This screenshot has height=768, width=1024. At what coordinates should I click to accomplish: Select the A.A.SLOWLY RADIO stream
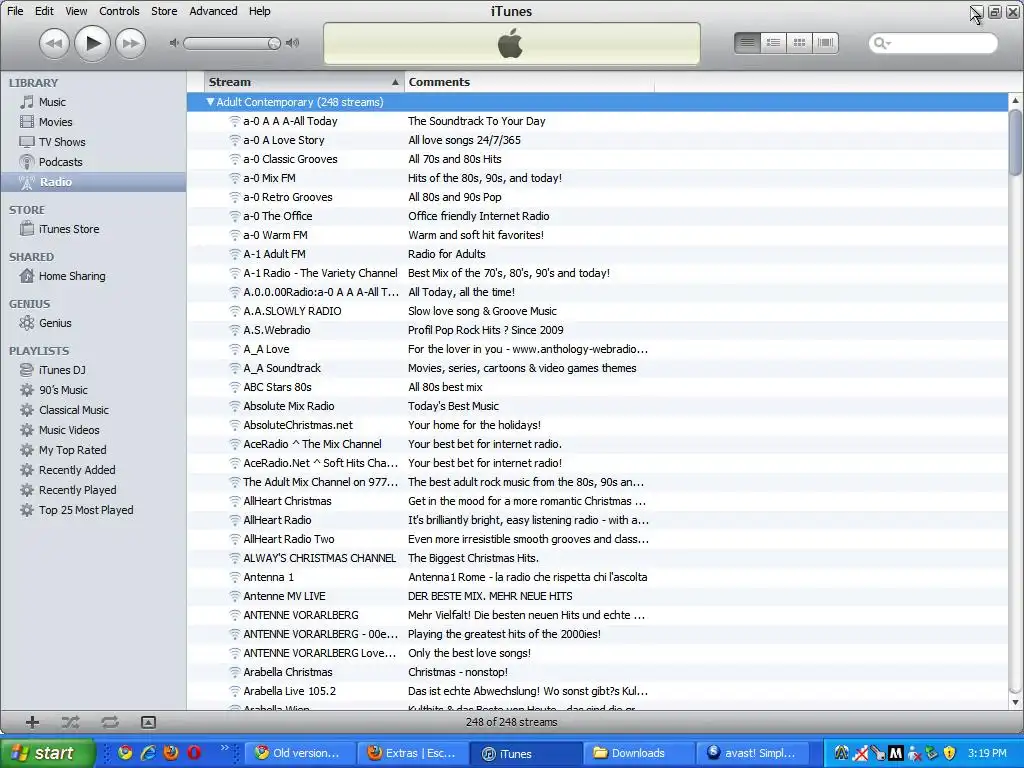[x=598, y=311]
